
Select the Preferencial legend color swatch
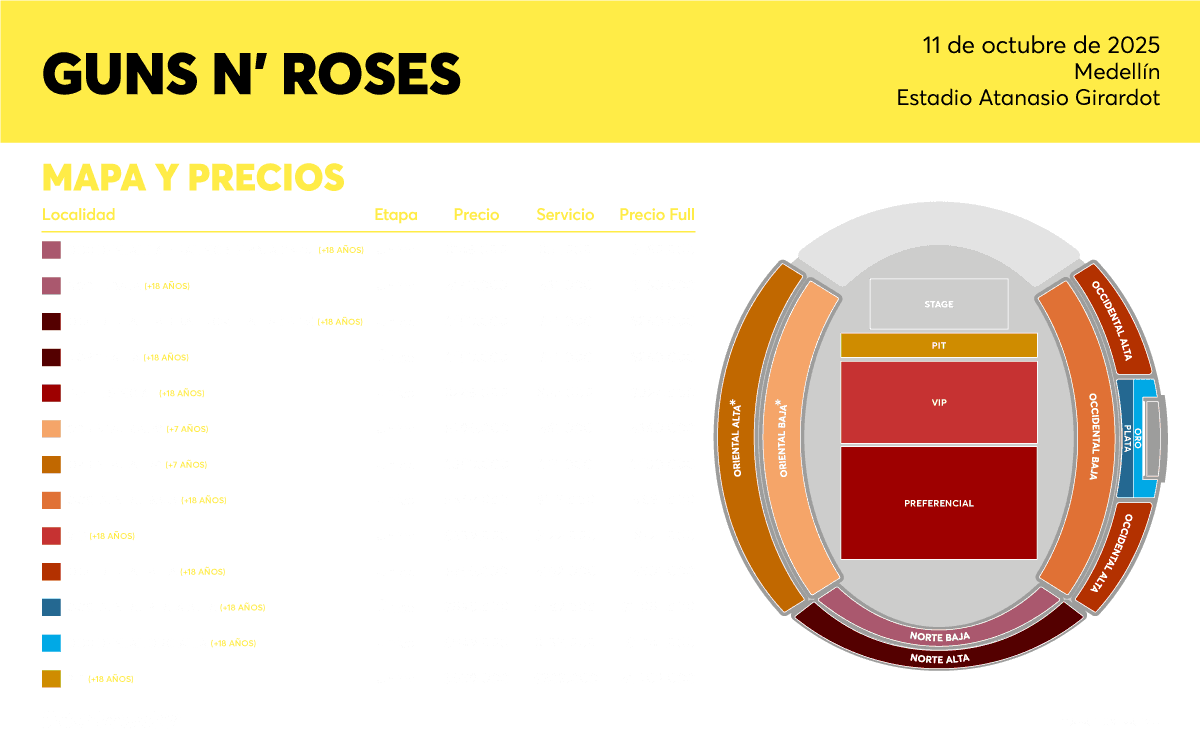pyautogui.click(x=52, y=393)
